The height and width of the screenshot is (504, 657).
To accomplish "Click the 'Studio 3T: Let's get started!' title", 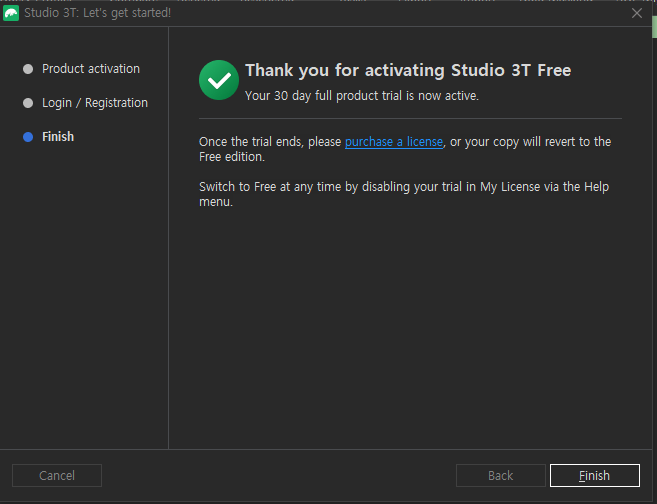I will point(98,13).
